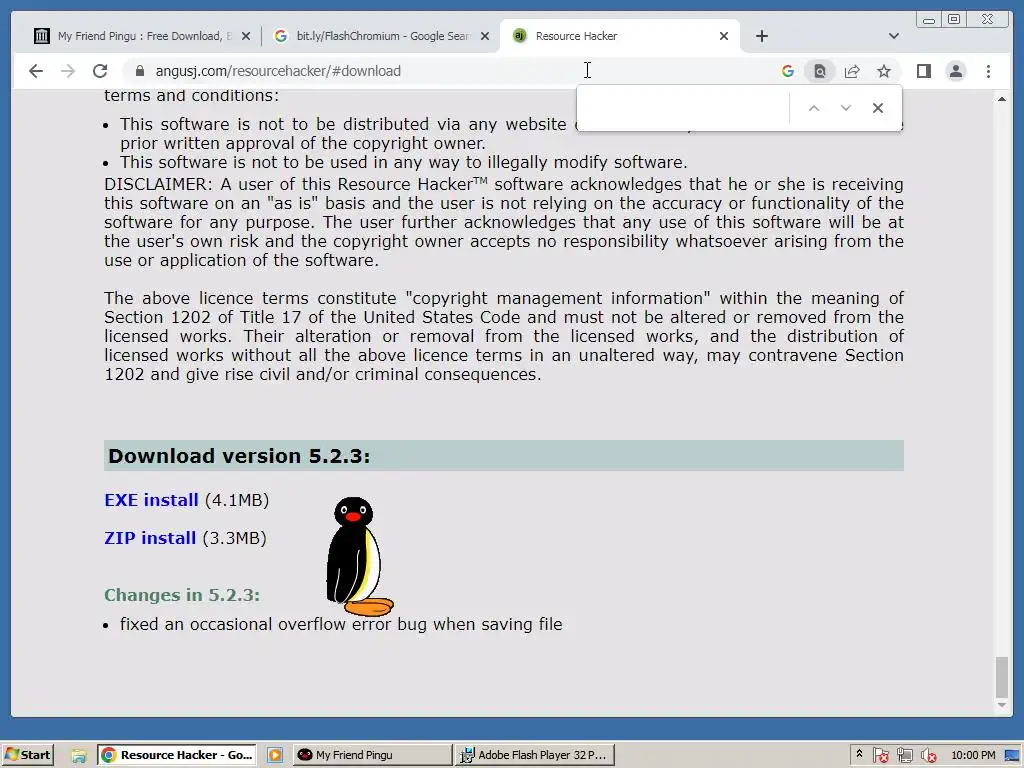Reload the Resource Hacker page
Image resolution: width=1024 pixels, height=768 pixels.
tap(100, 71)
